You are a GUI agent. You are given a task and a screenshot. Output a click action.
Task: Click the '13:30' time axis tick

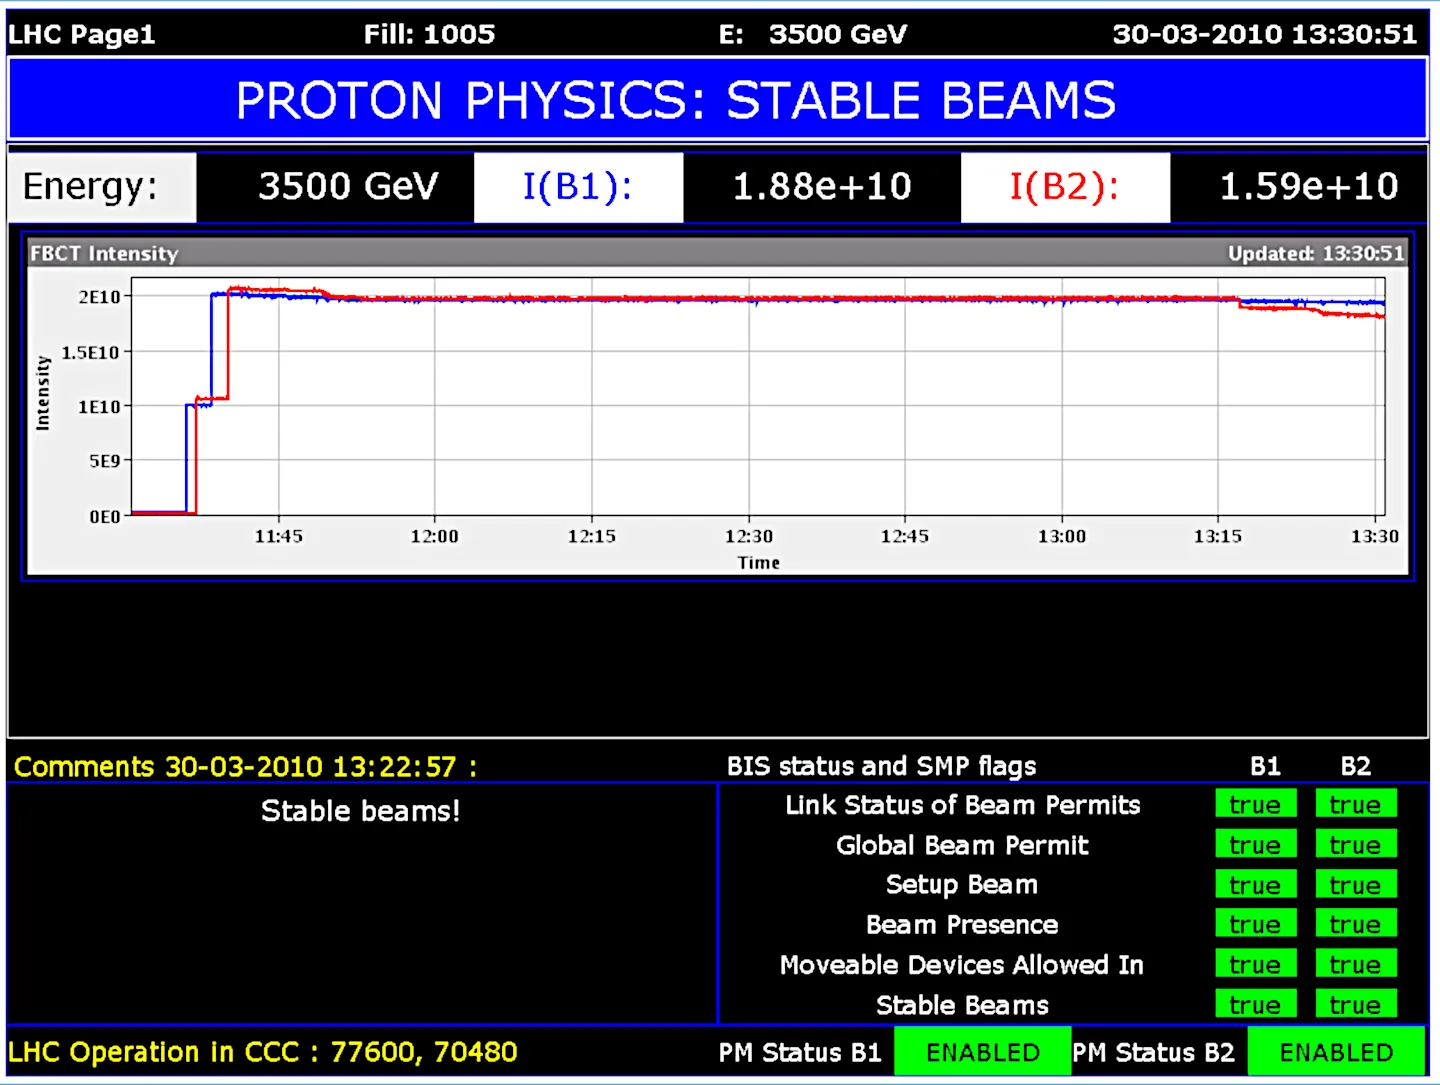coord(1374,537)
